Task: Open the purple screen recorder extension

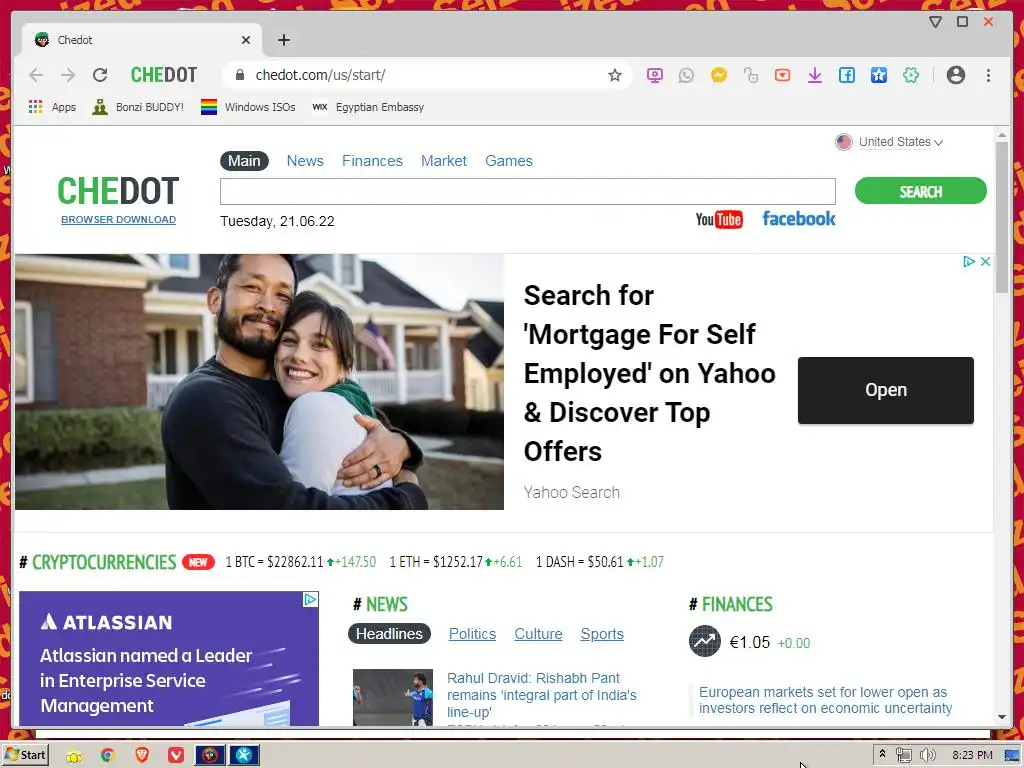Action: point(654,75)
